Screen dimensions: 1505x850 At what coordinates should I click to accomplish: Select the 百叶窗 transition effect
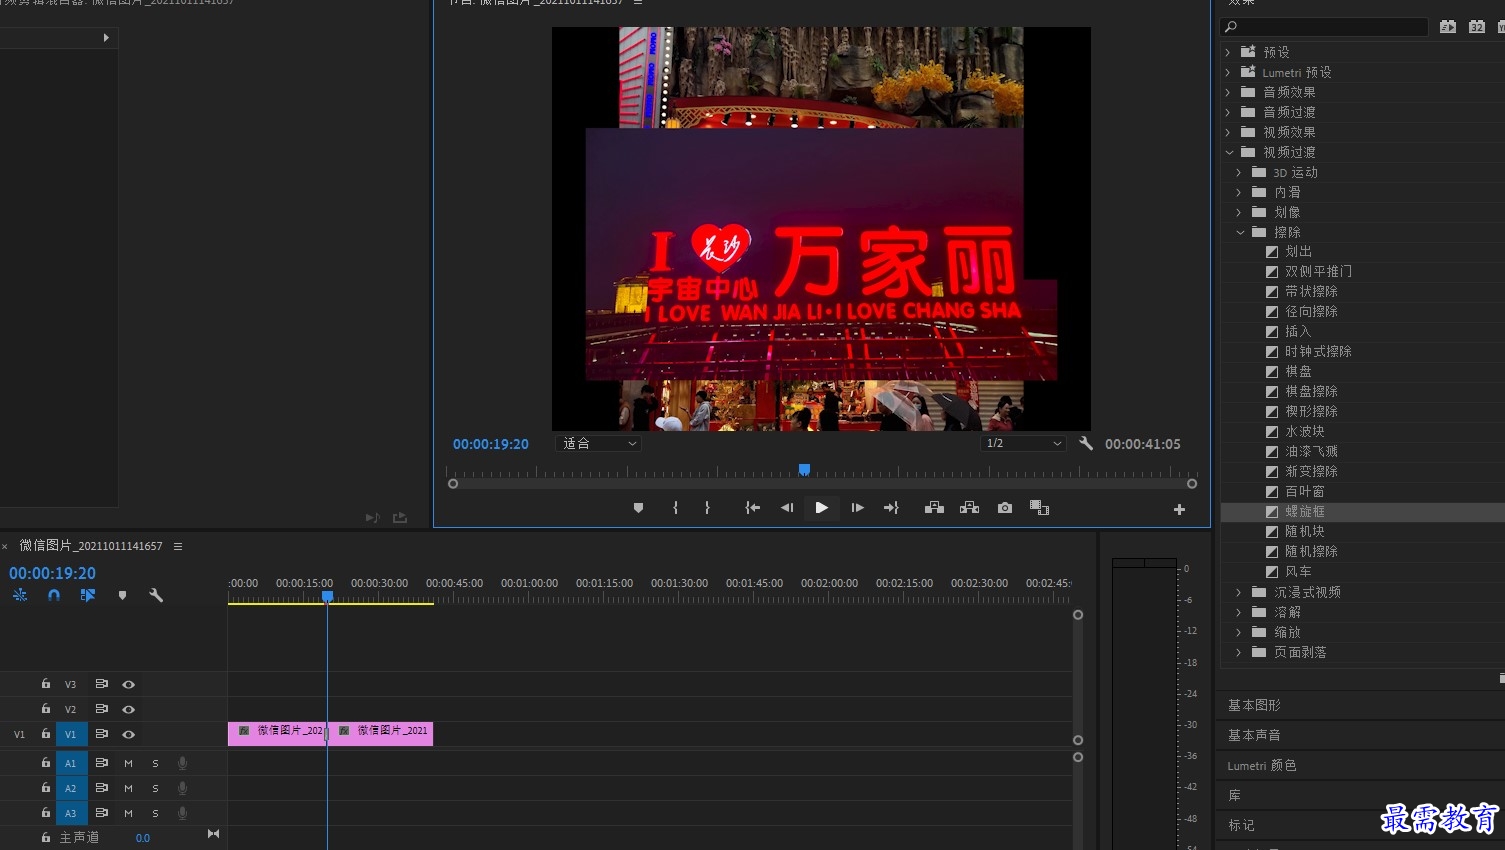[x=1304, y=491]
